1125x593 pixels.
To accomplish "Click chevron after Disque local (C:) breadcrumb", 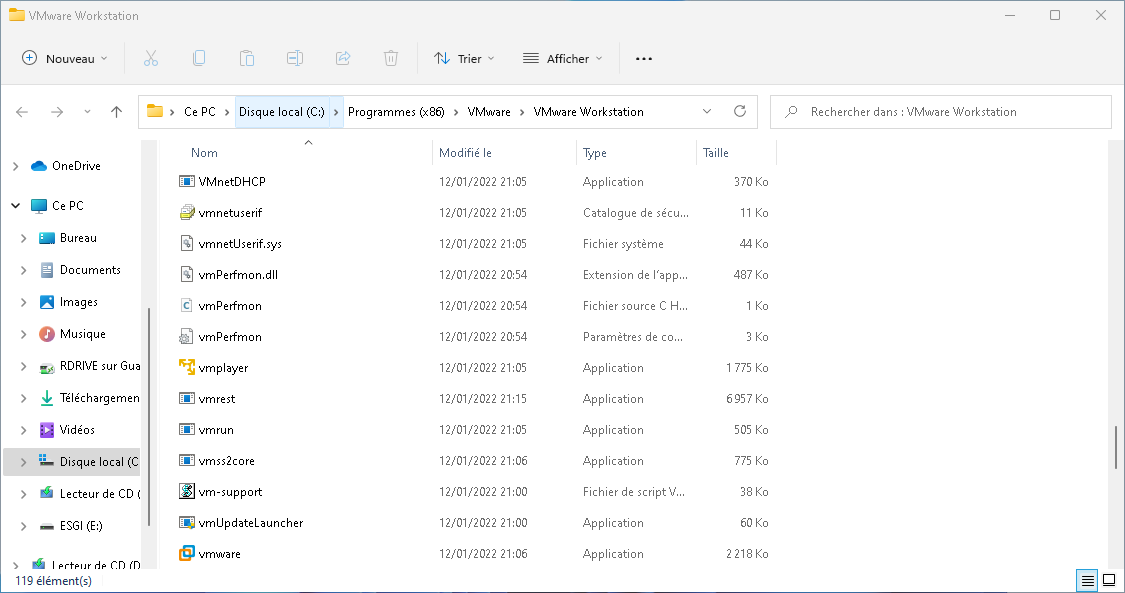I will [336, 112].
